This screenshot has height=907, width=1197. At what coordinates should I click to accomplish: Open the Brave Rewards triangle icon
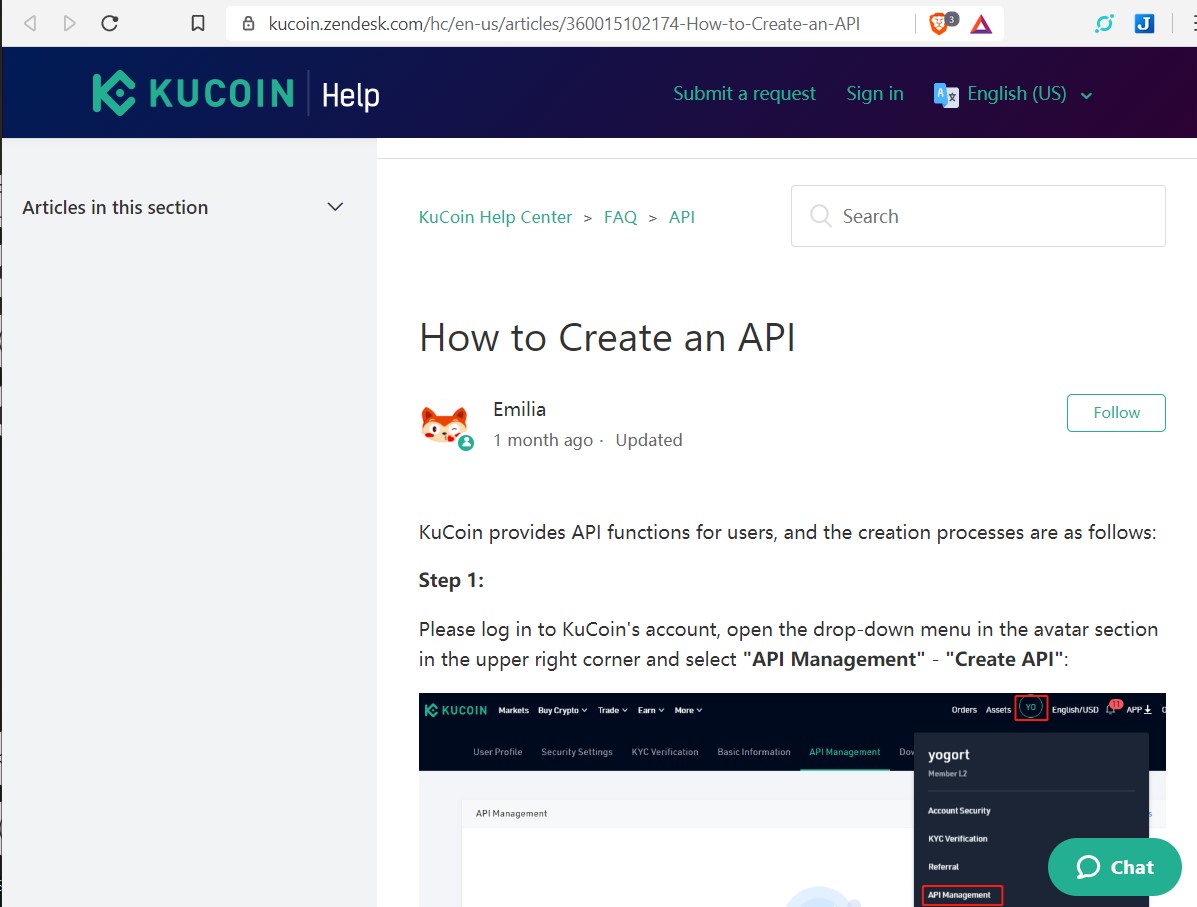(981, 24)
